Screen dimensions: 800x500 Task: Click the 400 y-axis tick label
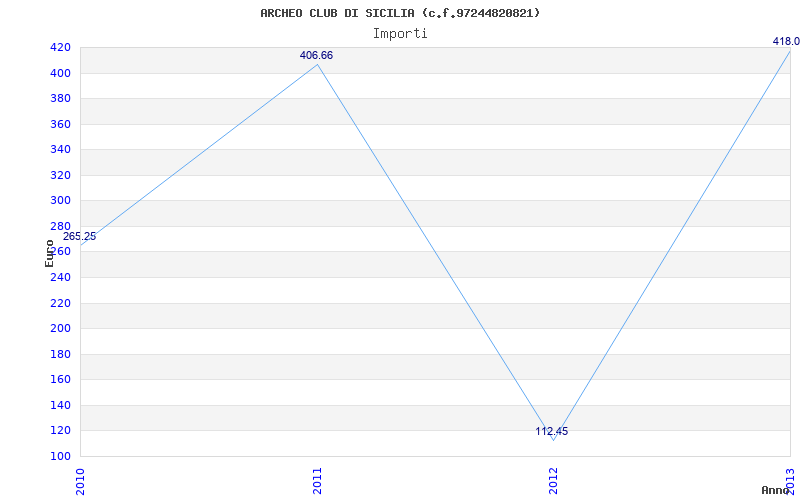(60, 73)
